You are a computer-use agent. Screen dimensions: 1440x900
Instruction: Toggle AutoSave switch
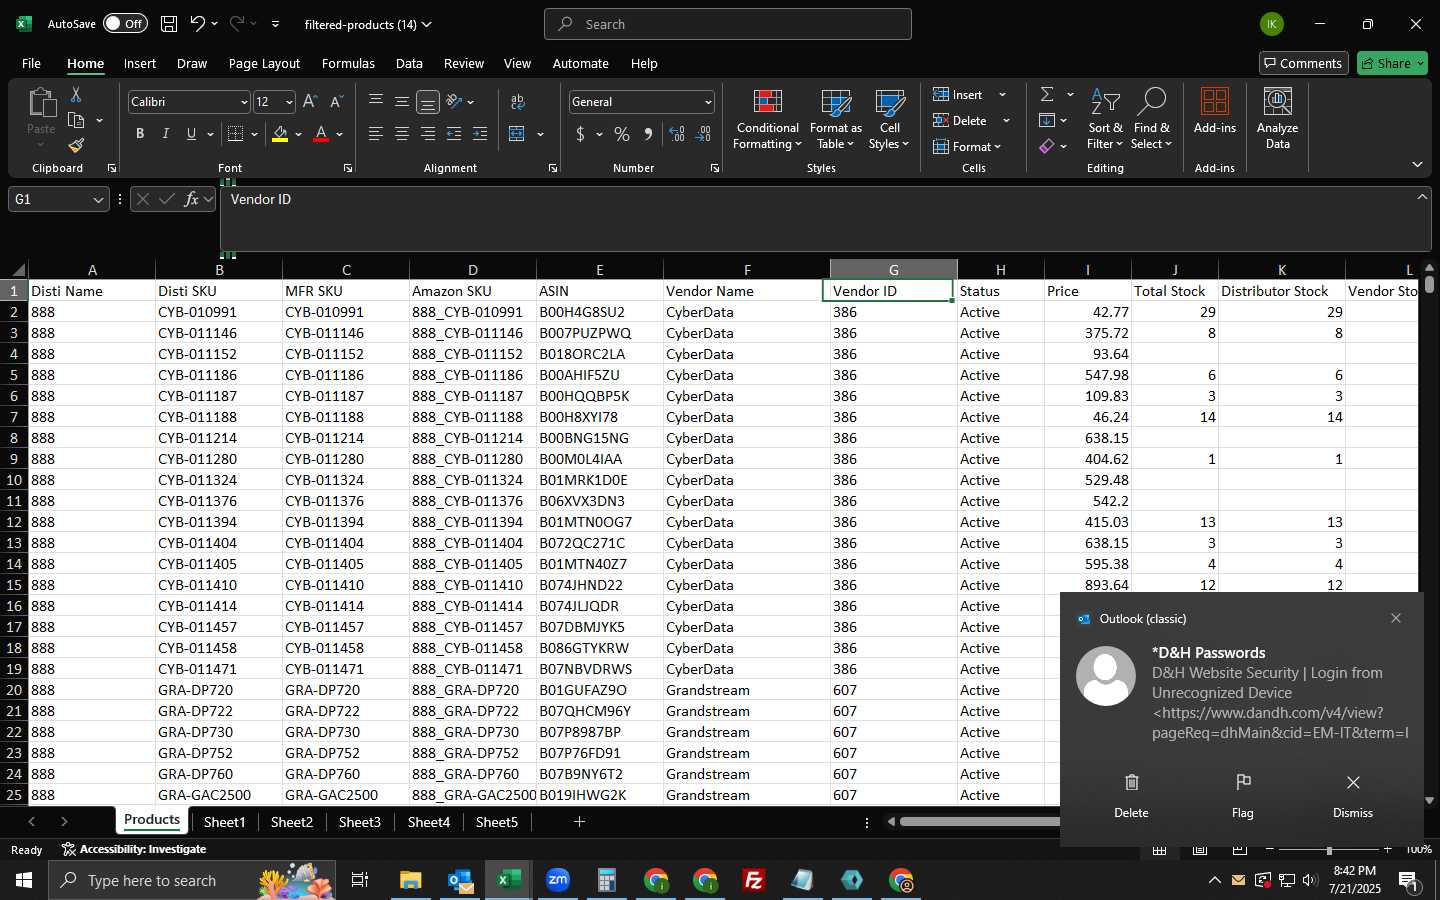[125, 24]
